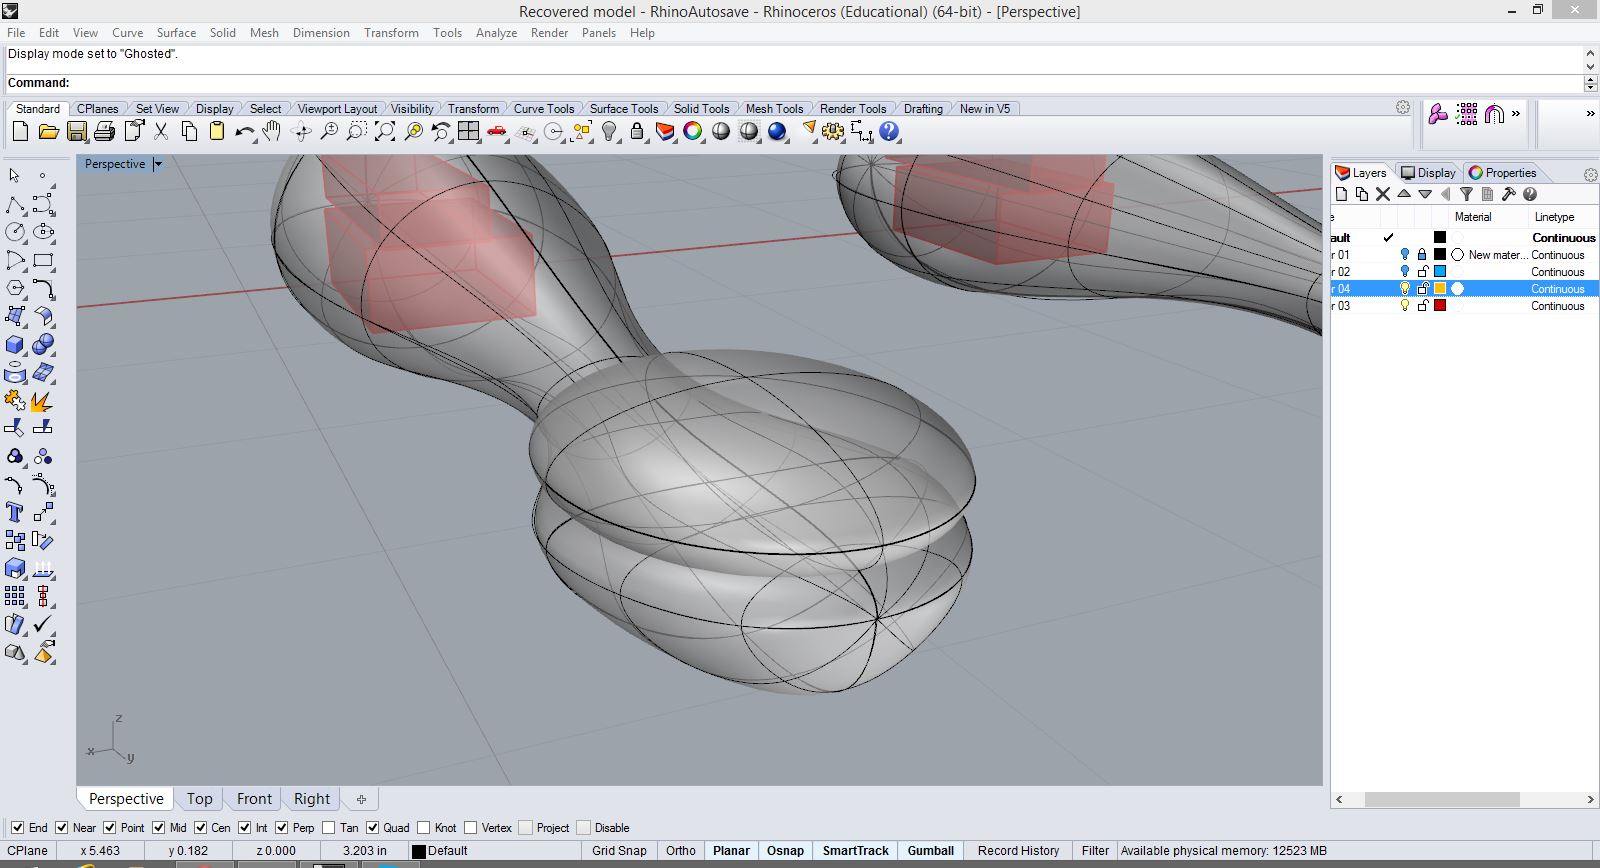Enable the Project osnap checkbox

pos(526,828)
